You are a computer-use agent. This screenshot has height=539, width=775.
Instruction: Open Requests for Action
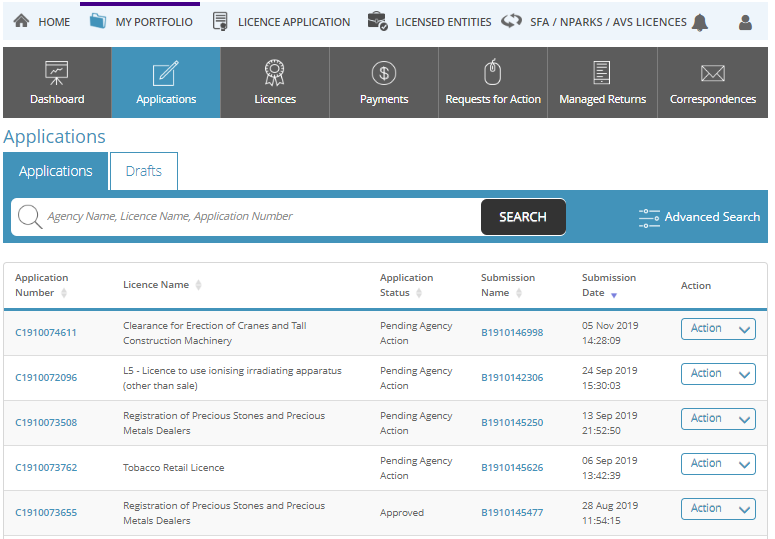493,83
